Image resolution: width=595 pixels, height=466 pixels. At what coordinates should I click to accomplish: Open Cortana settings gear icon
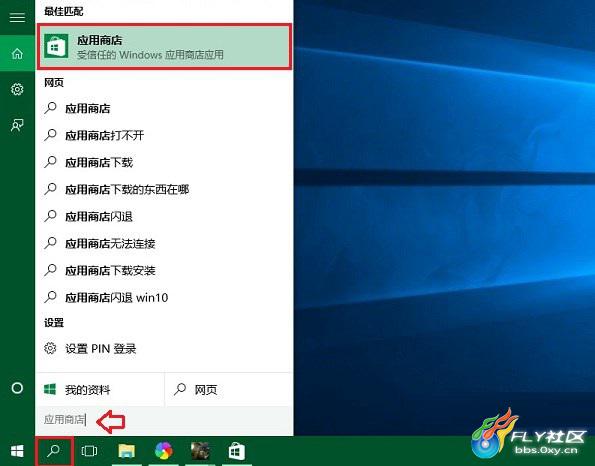[17, 89]
